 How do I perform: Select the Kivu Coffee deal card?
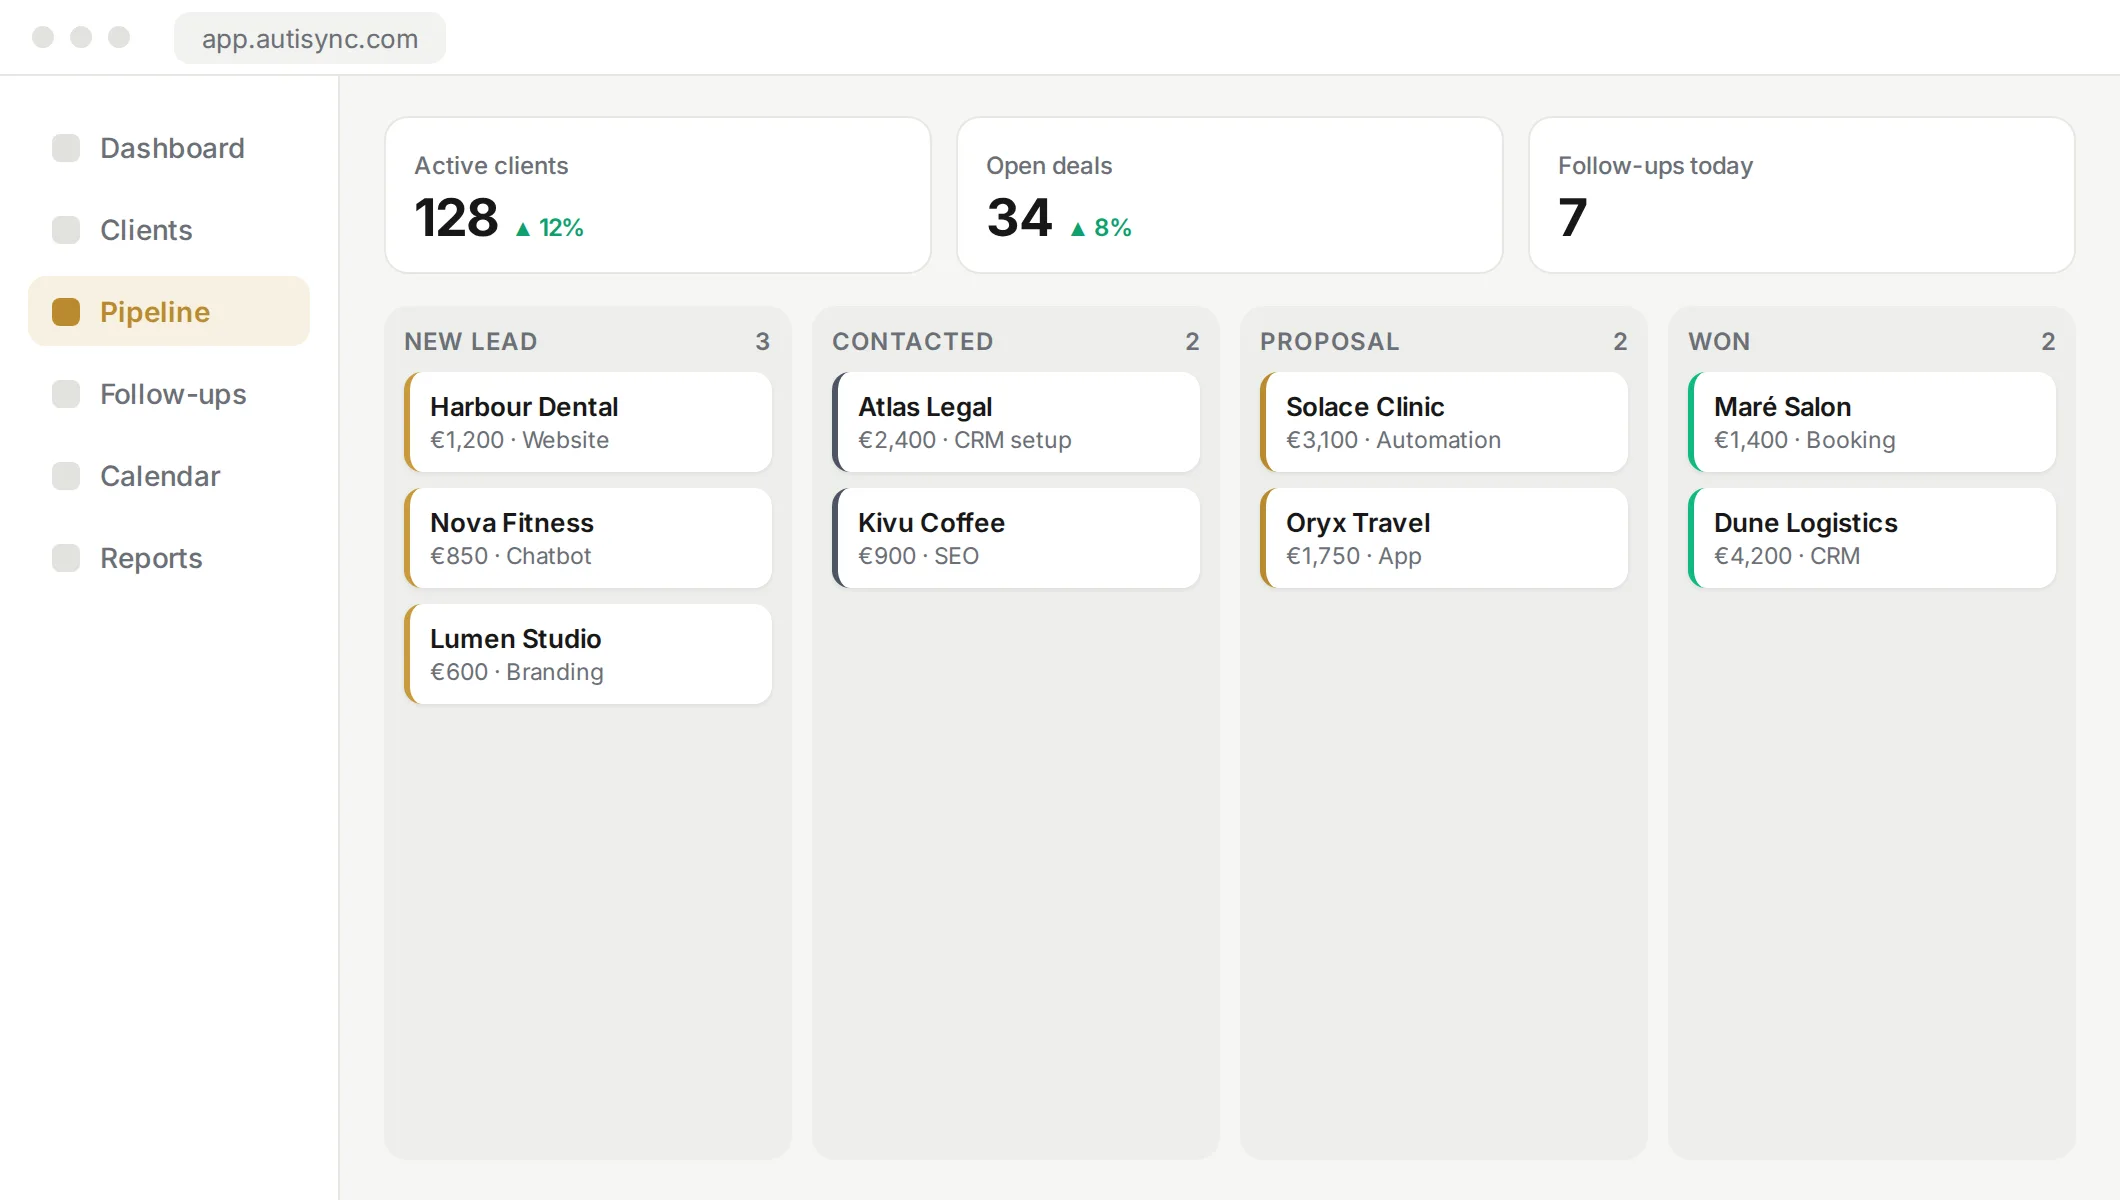(x=1016, y=538)
